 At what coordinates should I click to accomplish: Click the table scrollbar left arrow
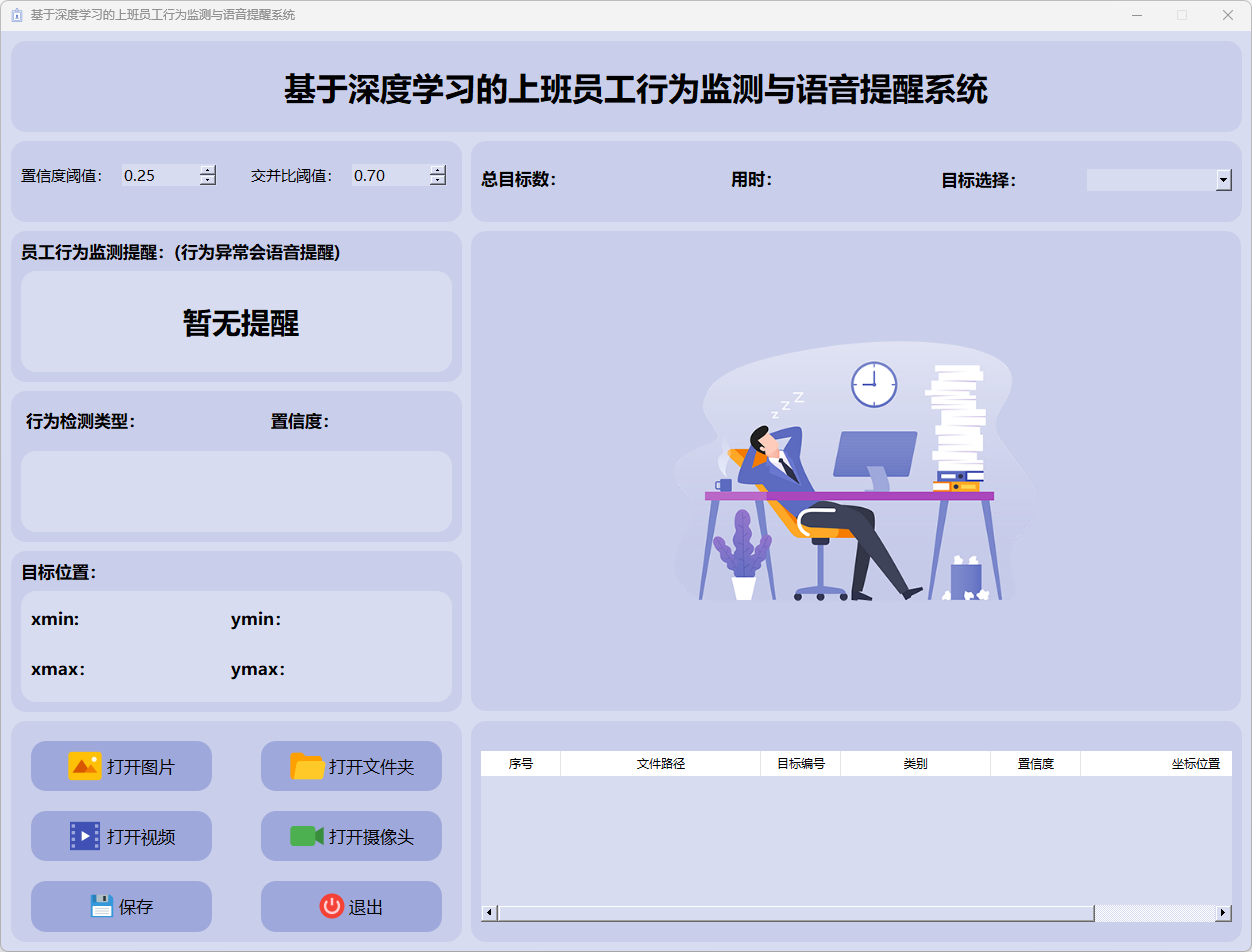(489, 913)
